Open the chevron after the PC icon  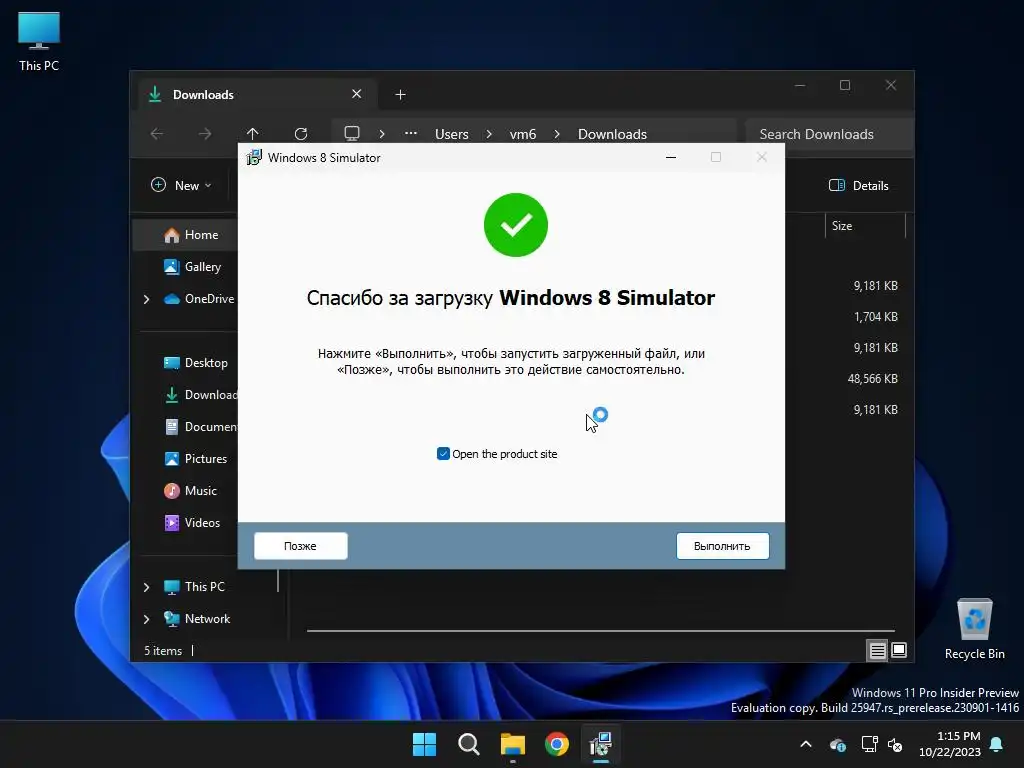click(x=382, y=134)
